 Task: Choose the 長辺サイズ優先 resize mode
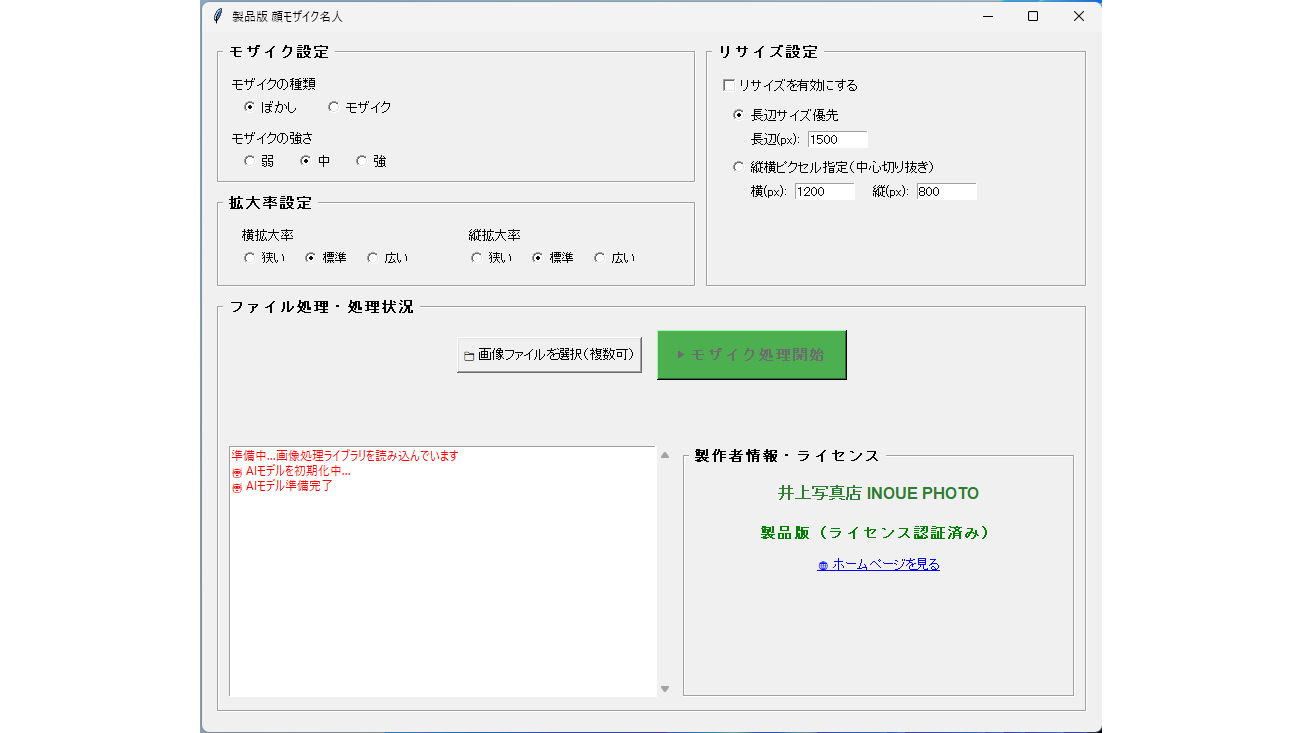coord(738,113)
